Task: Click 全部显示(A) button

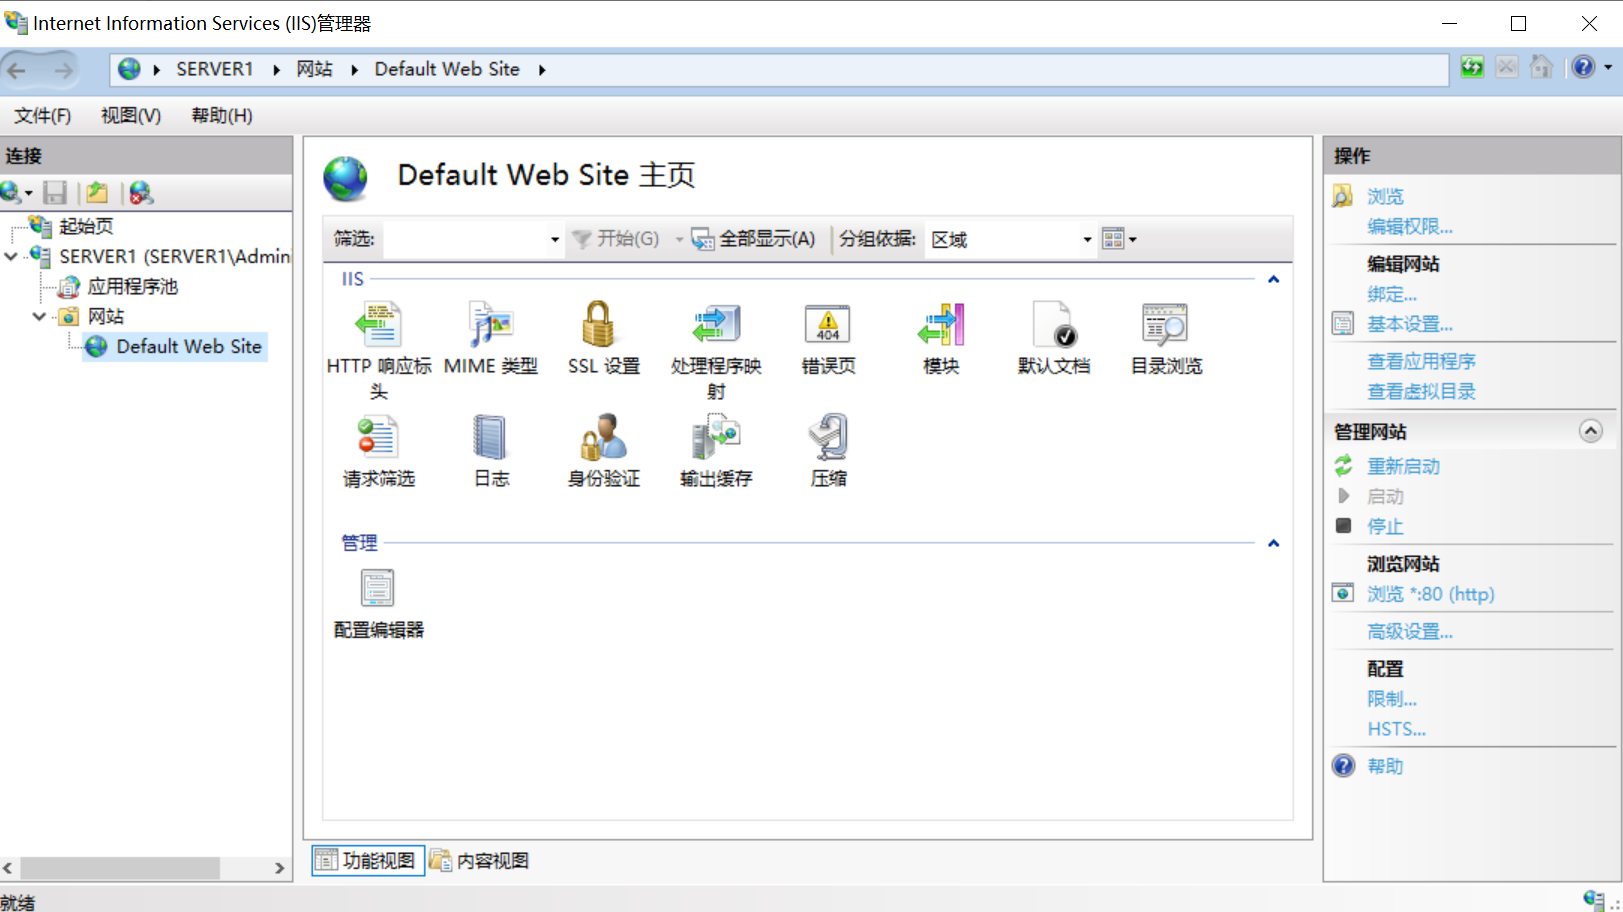Action: 754,239
